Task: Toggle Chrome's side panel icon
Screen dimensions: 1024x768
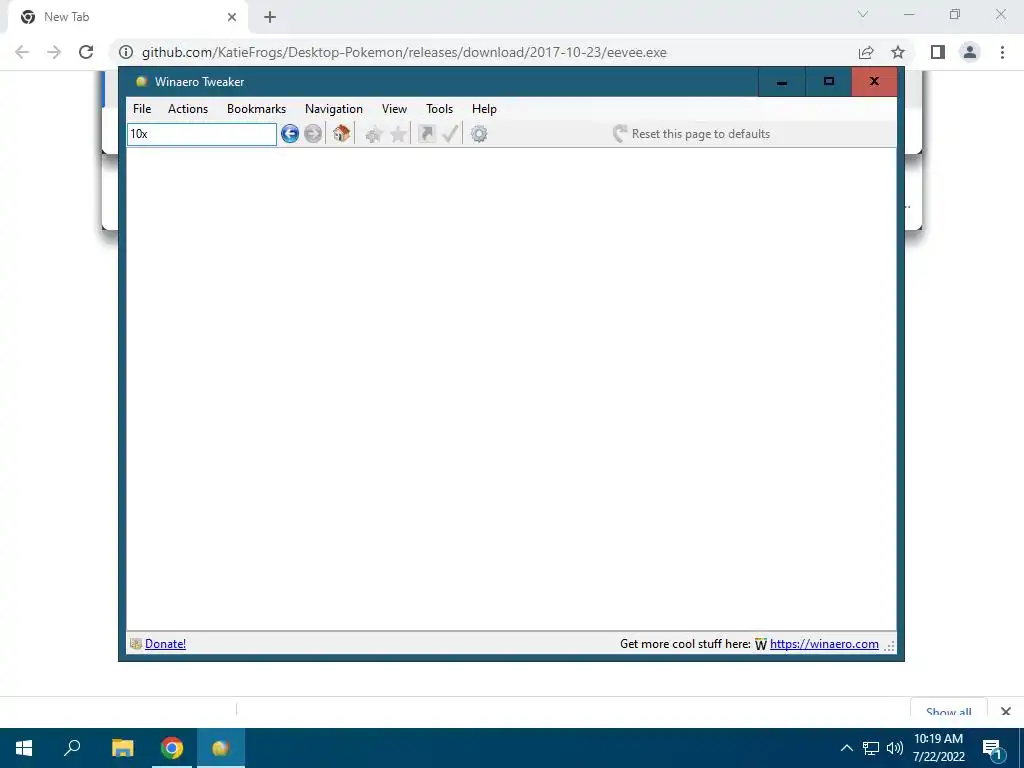Action: point(938,52)
